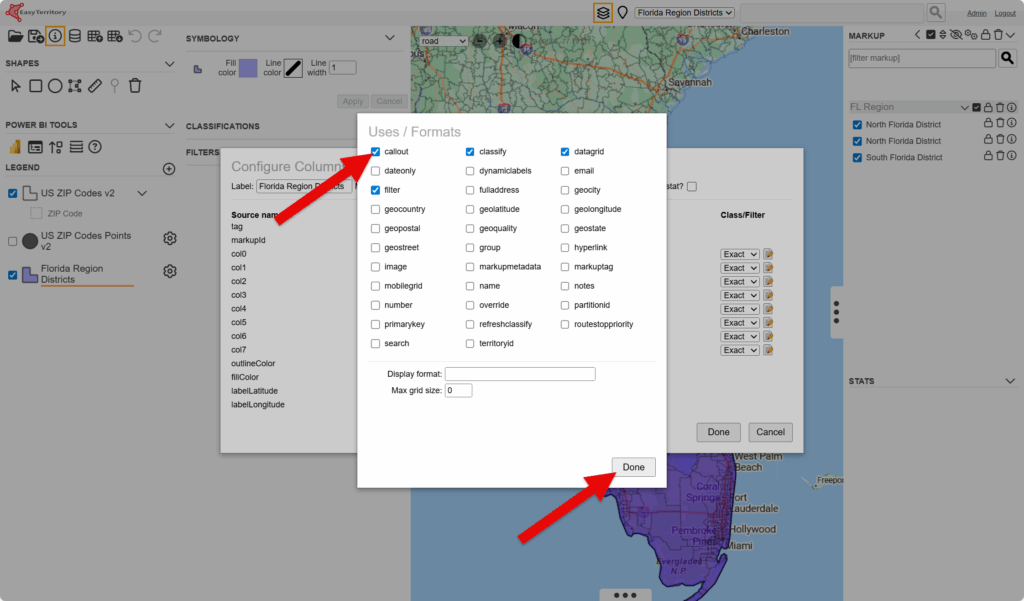The height and width of the screenshot is (601, 1024).
Task: Open settings gear for Florida Region Districts
Action: point(170,272)
